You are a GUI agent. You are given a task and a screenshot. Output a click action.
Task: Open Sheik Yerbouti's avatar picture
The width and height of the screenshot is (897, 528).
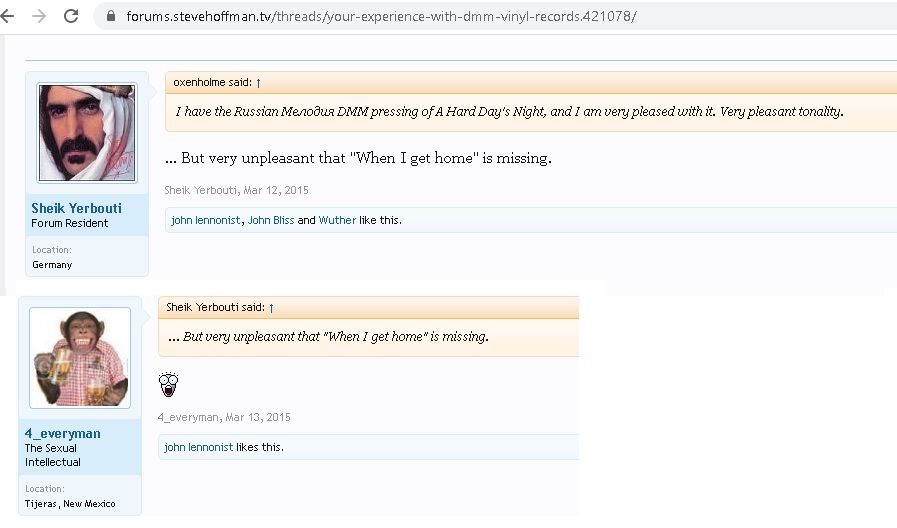pyautogui.click(x=87, y=133)
